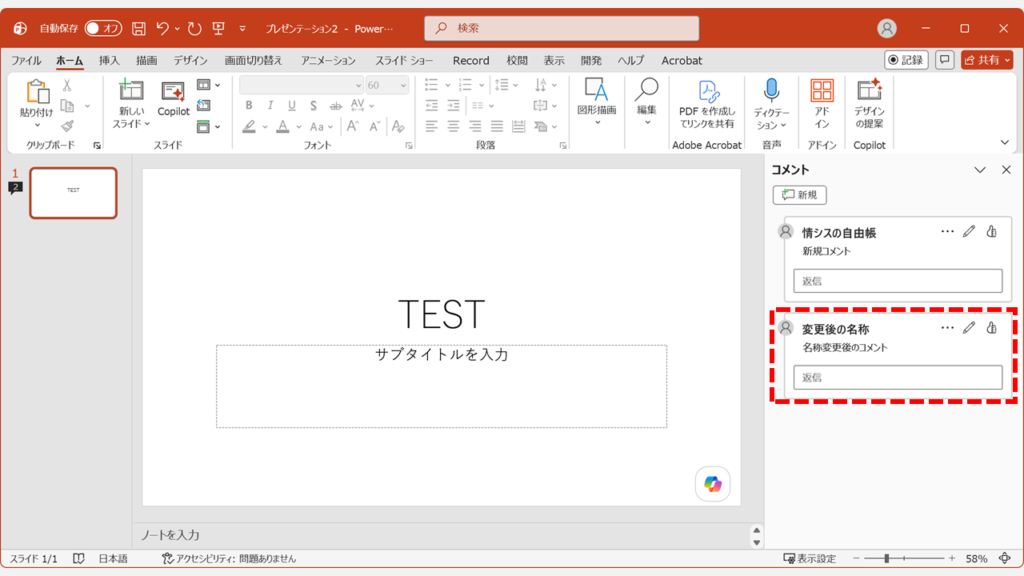The height and width of the screenshot is (576, 1024).
Task: Click the account profile icon
Action: [x=887, y=28]
